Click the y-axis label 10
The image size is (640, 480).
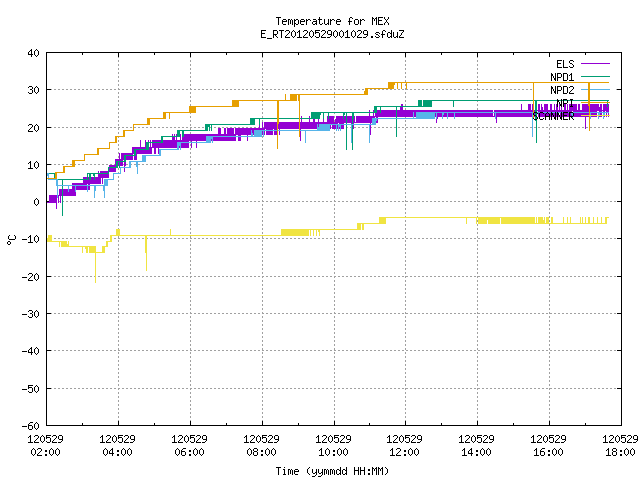tap(33, 165)
